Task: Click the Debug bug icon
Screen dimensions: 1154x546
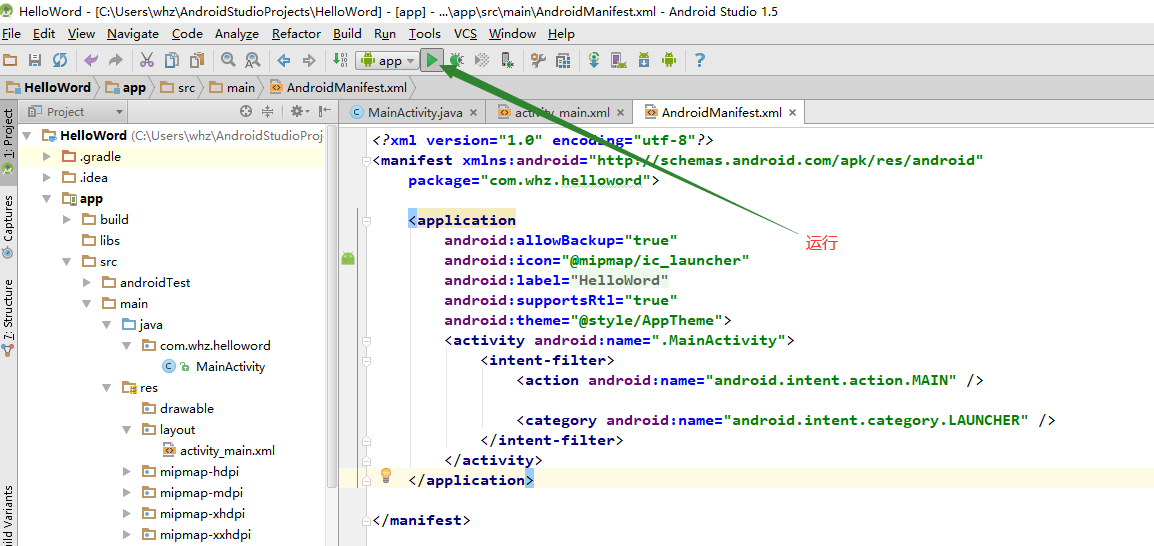Action: [x=457, y=60]
